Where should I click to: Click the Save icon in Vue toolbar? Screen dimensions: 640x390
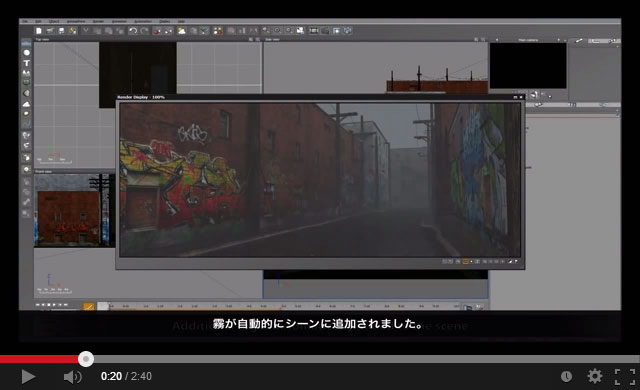[61, 31]
